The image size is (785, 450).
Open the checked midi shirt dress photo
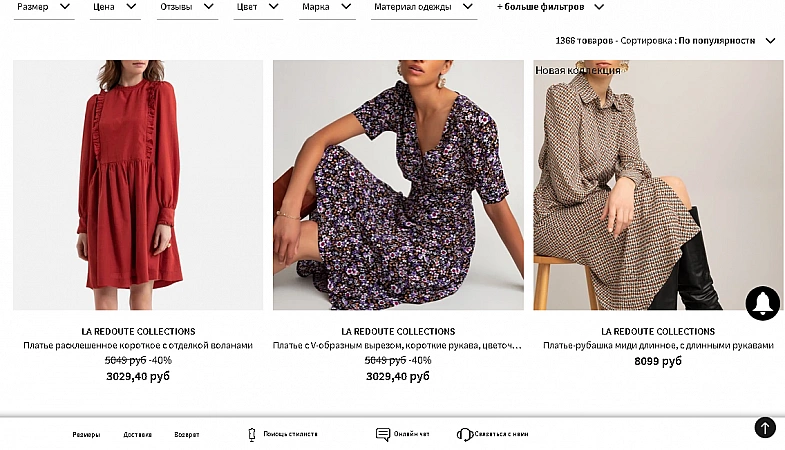pyautogui.click(x=658, y=185)
